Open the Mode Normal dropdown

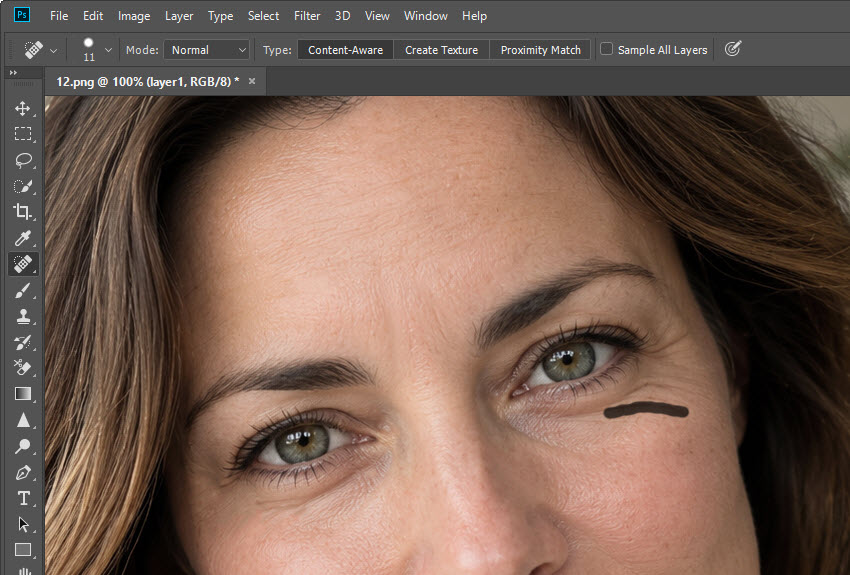point(207,50)
